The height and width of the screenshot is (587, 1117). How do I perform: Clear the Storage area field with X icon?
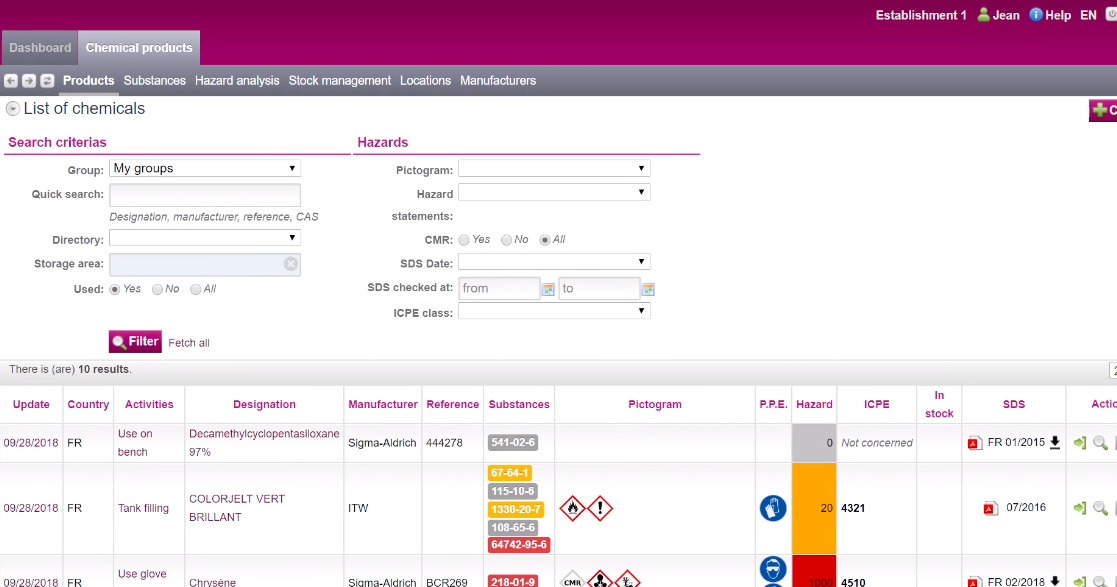click(290, 264)
